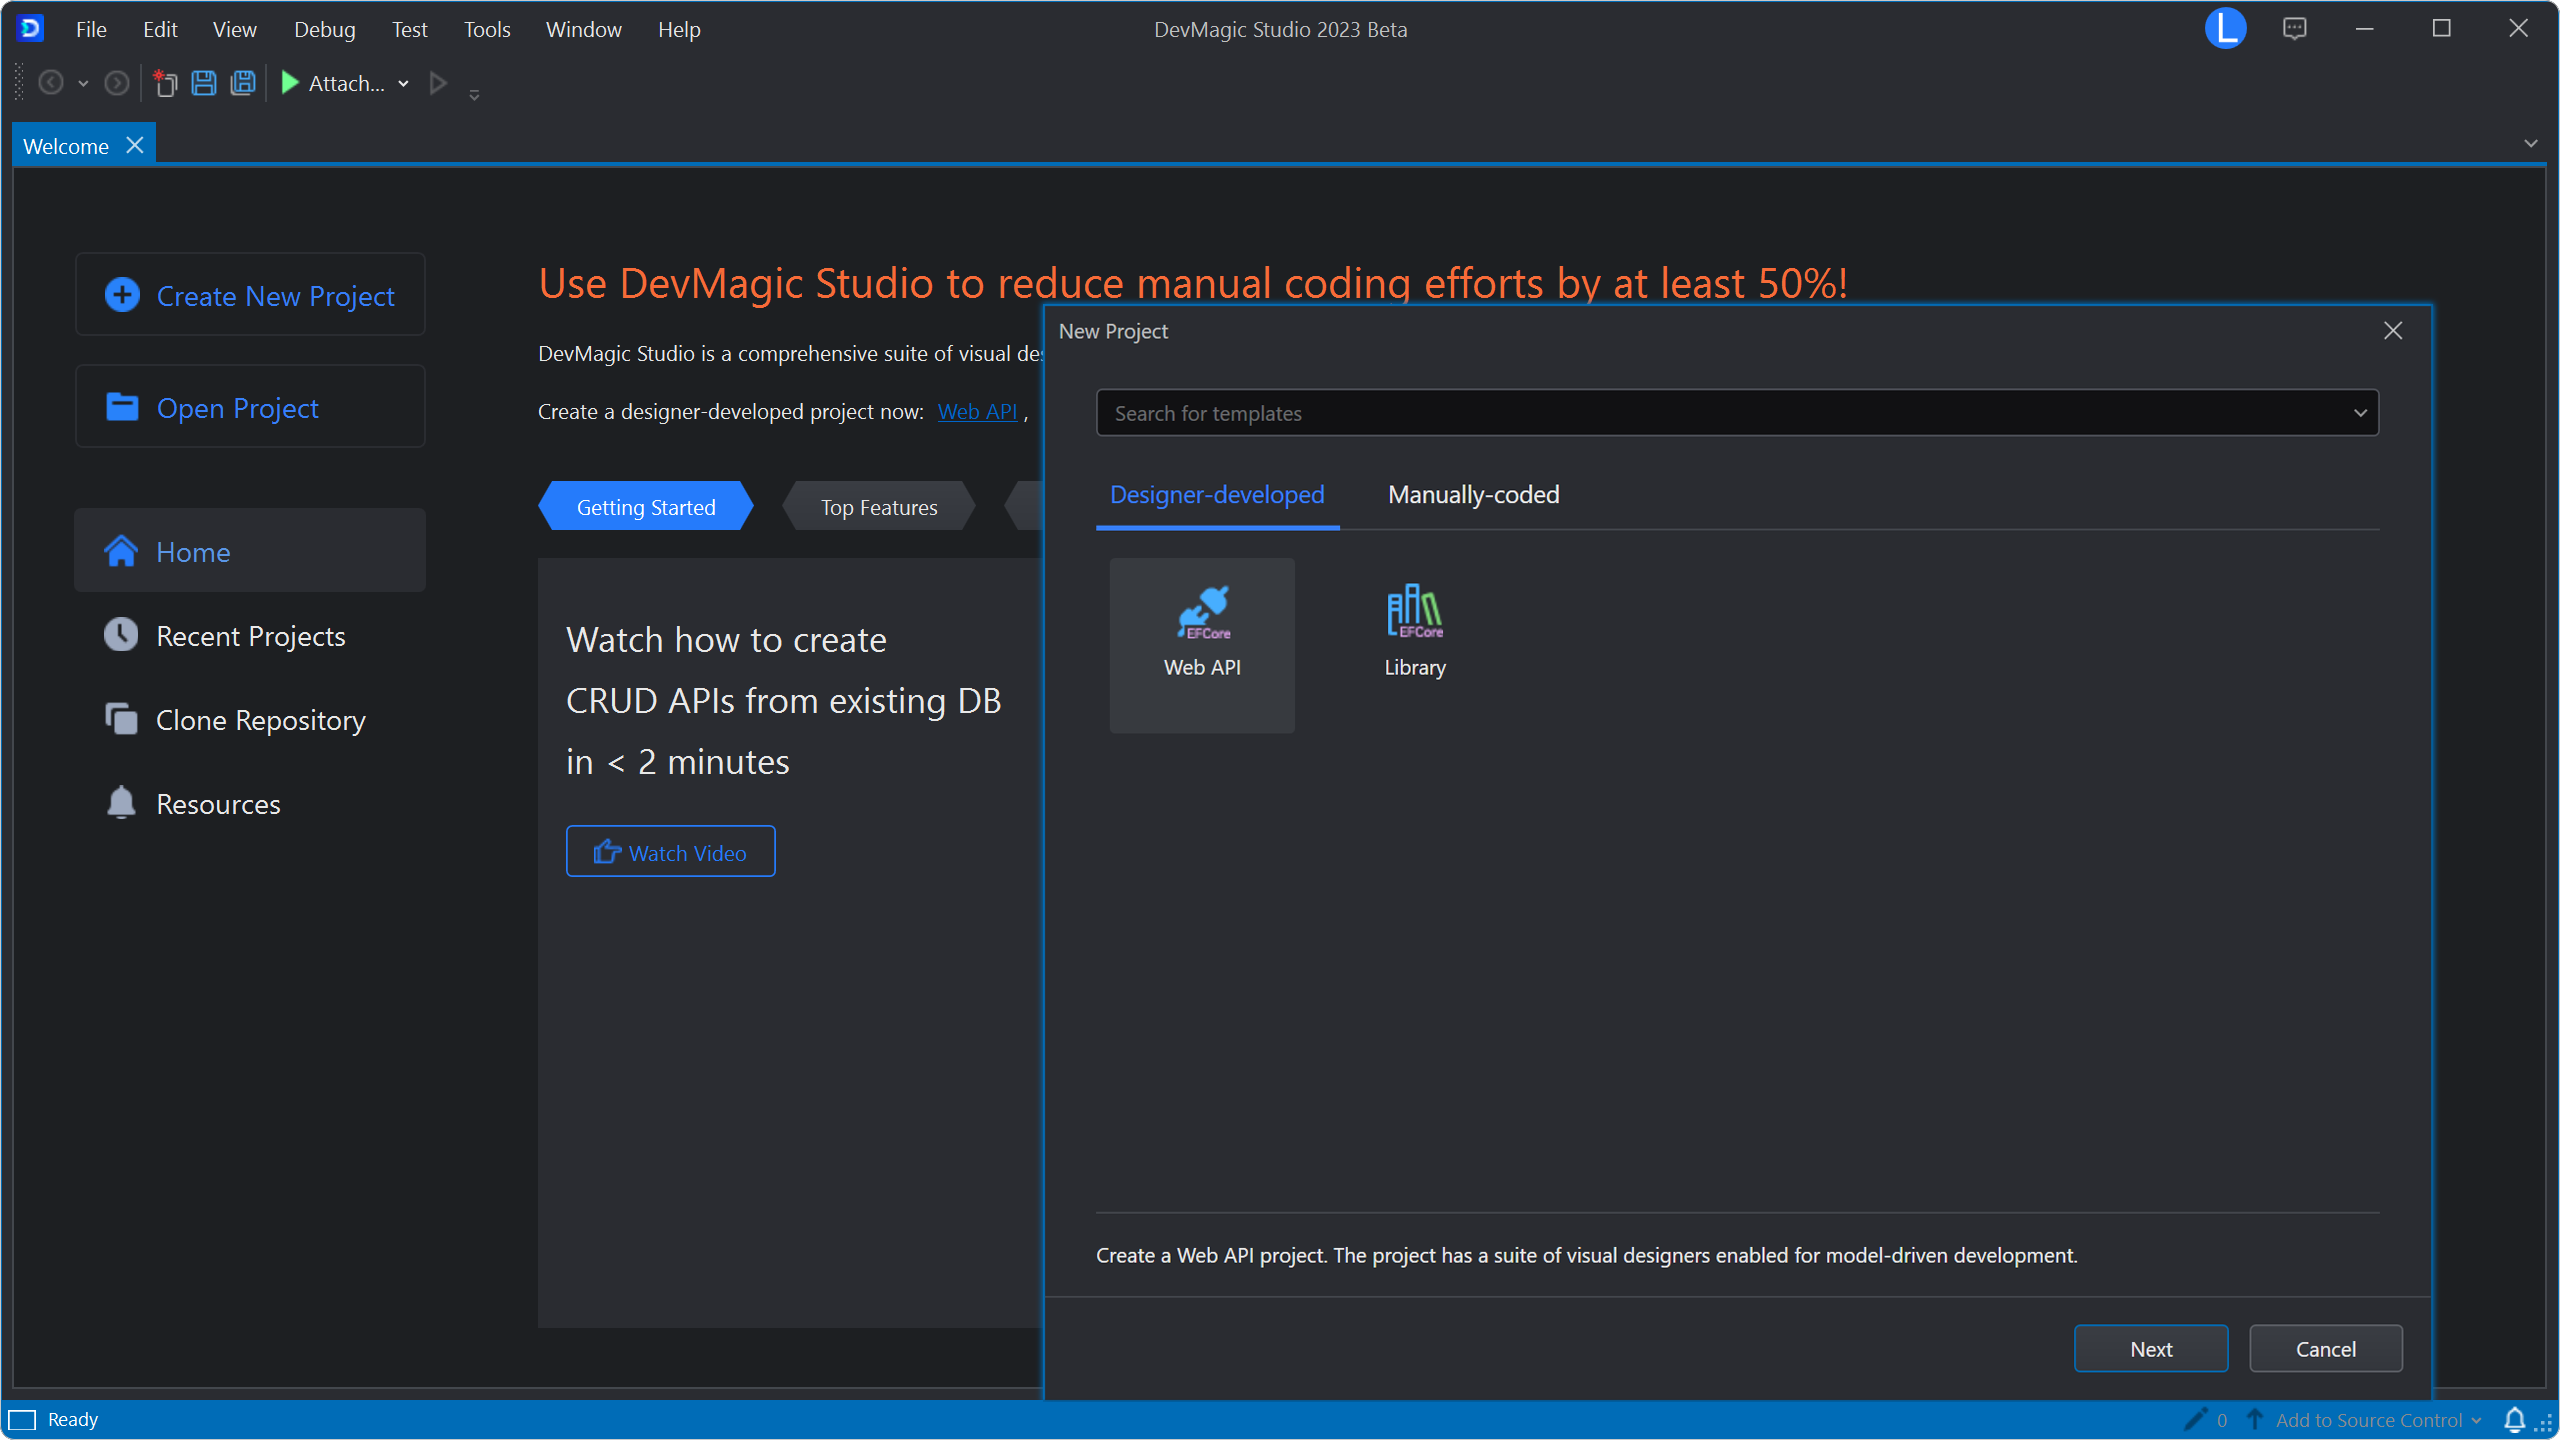Click the Library EFCore template icon
Viewport: 2560px width, 1440px height.
coord(1415,611)
